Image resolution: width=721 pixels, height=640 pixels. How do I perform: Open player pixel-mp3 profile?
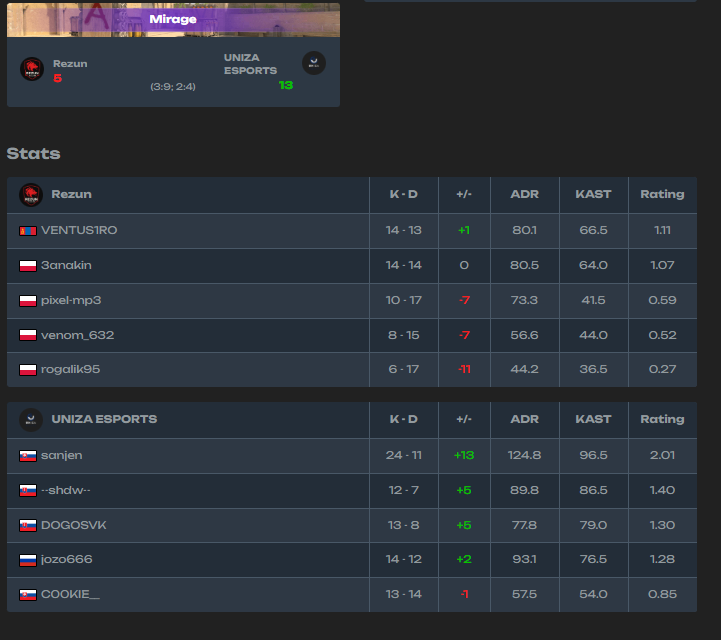point(71,300)
